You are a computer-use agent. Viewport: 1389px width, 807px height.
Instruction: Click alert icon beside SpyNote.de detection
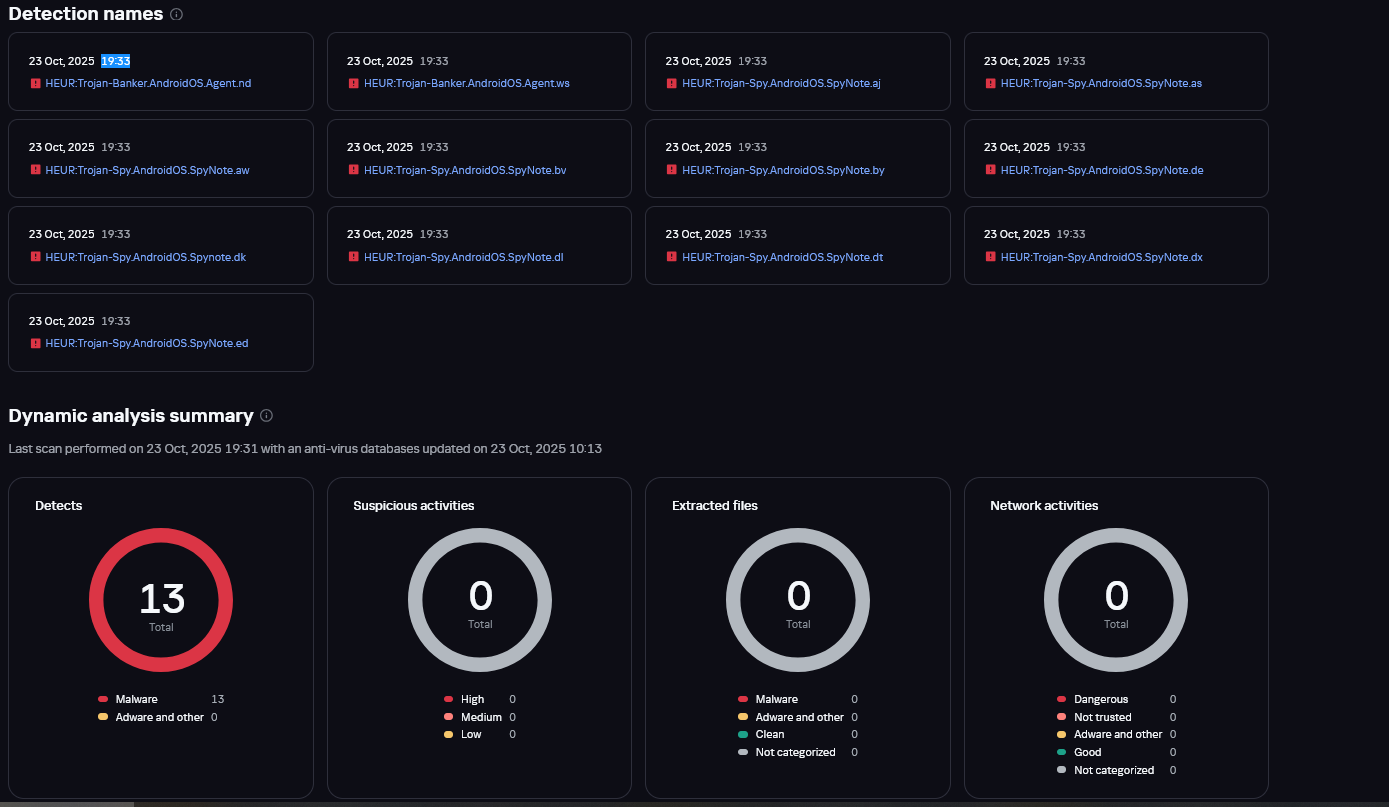990,171
